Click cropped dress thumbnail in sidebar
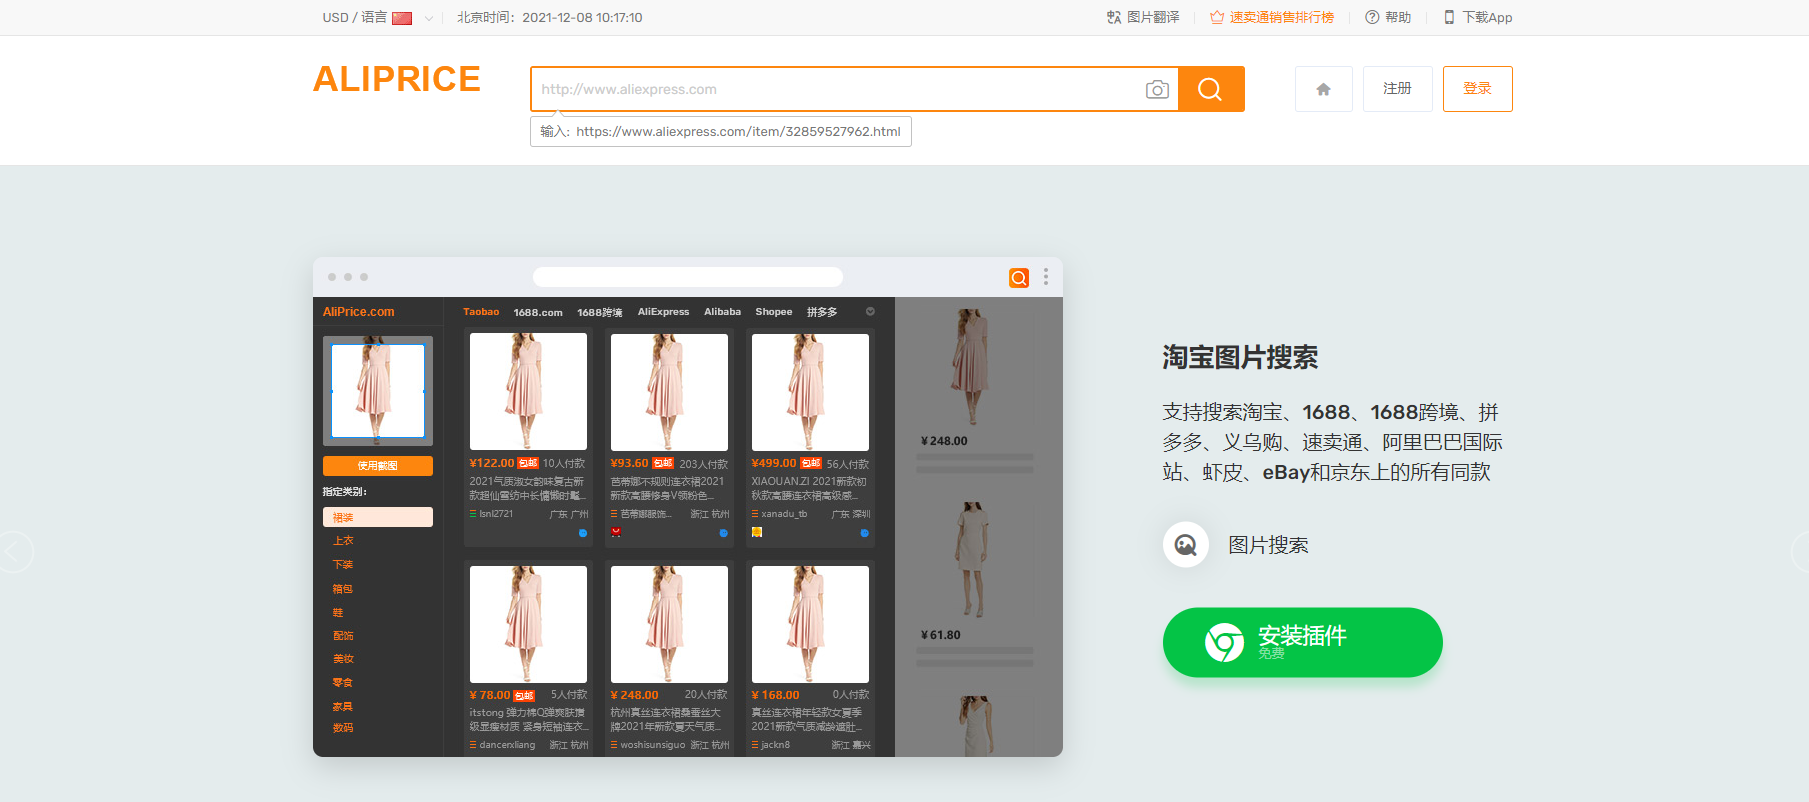 tap(378, 391)
